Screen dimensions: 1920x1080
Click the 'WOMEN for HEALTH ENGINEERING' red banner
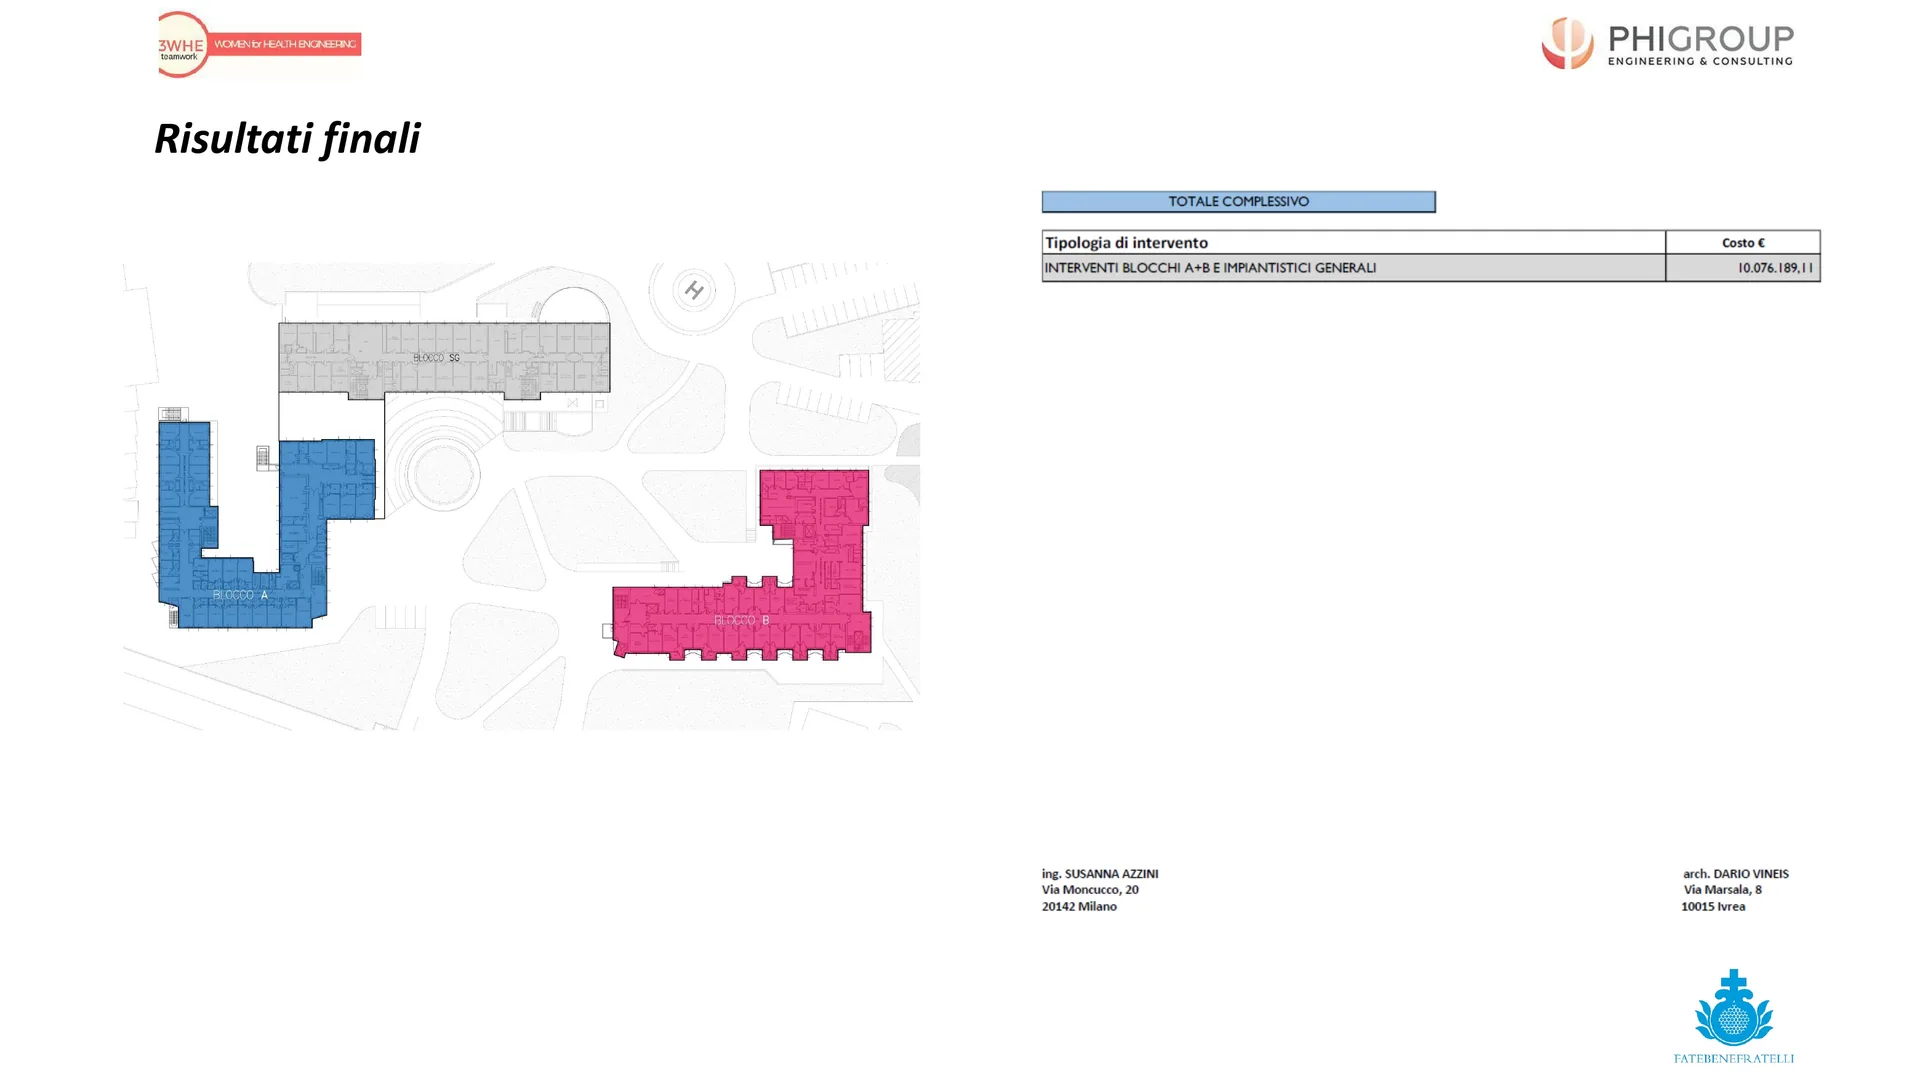coord(286,44)
